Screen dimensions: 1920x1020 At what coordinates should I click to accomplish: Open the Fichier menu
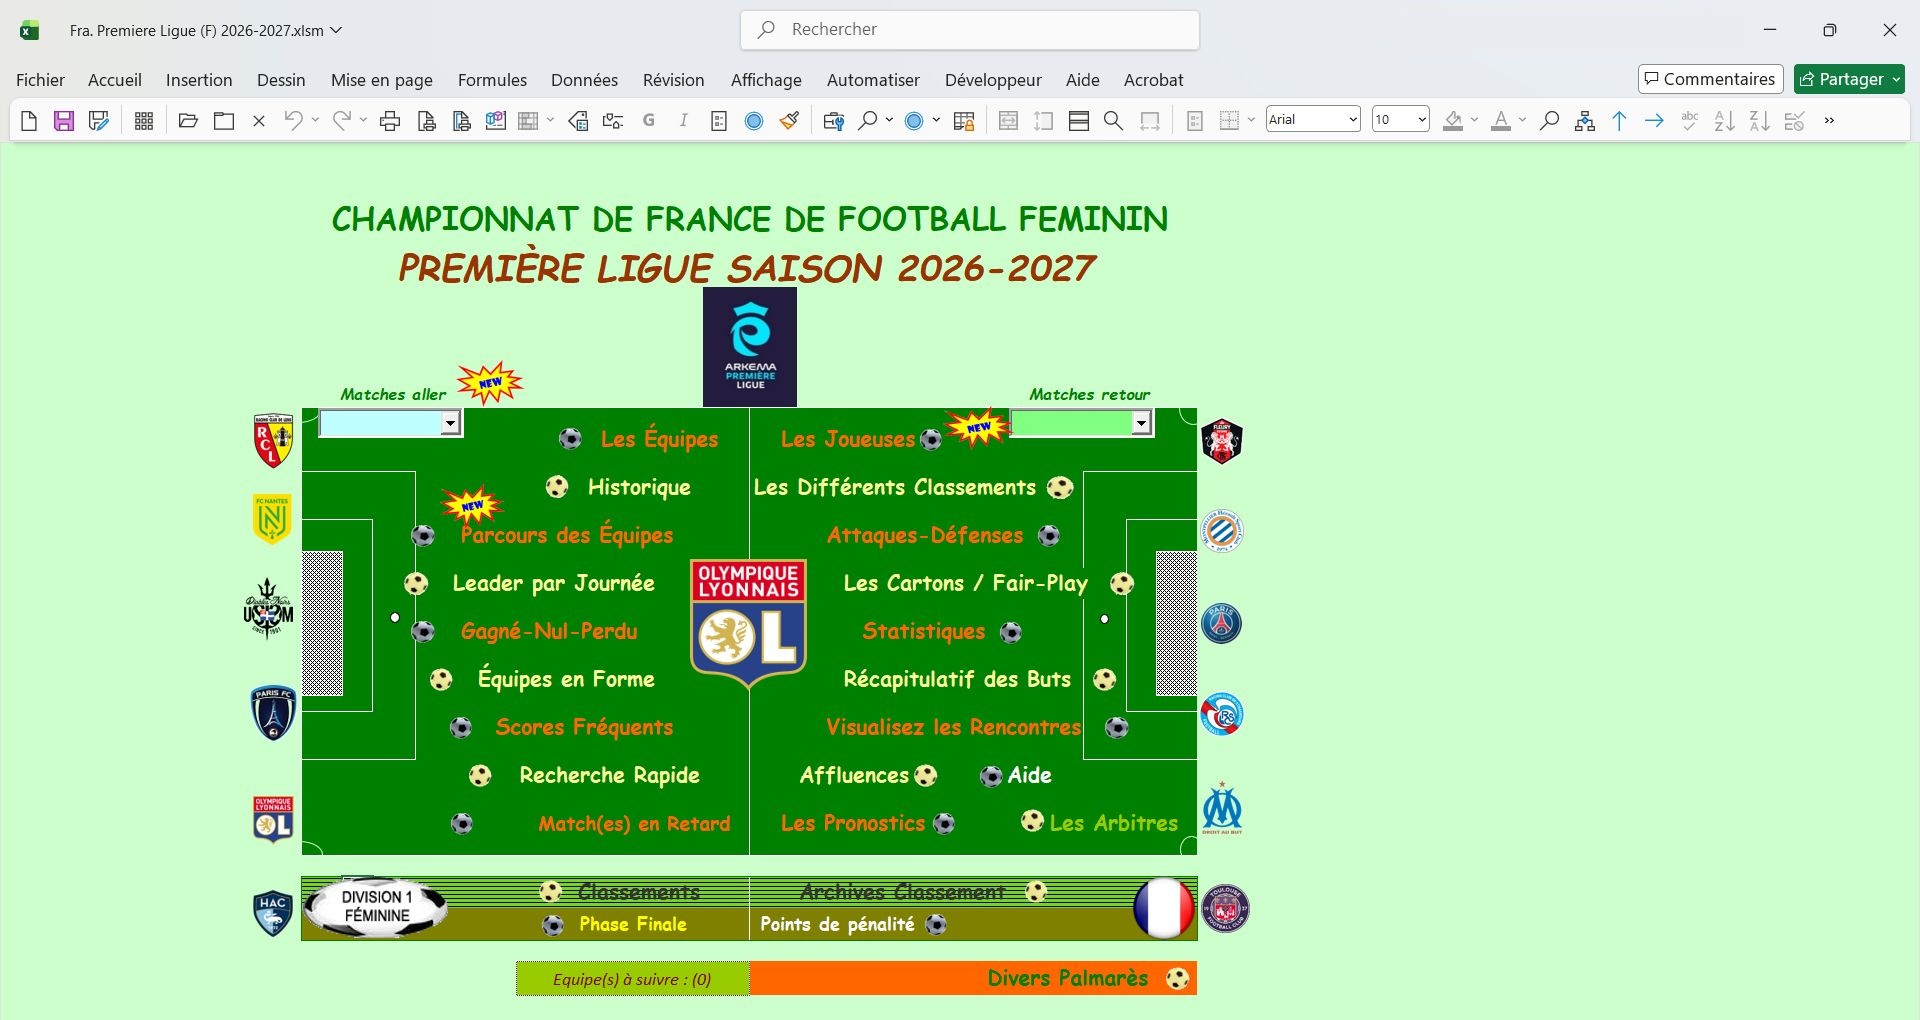[x=40, y=80]
